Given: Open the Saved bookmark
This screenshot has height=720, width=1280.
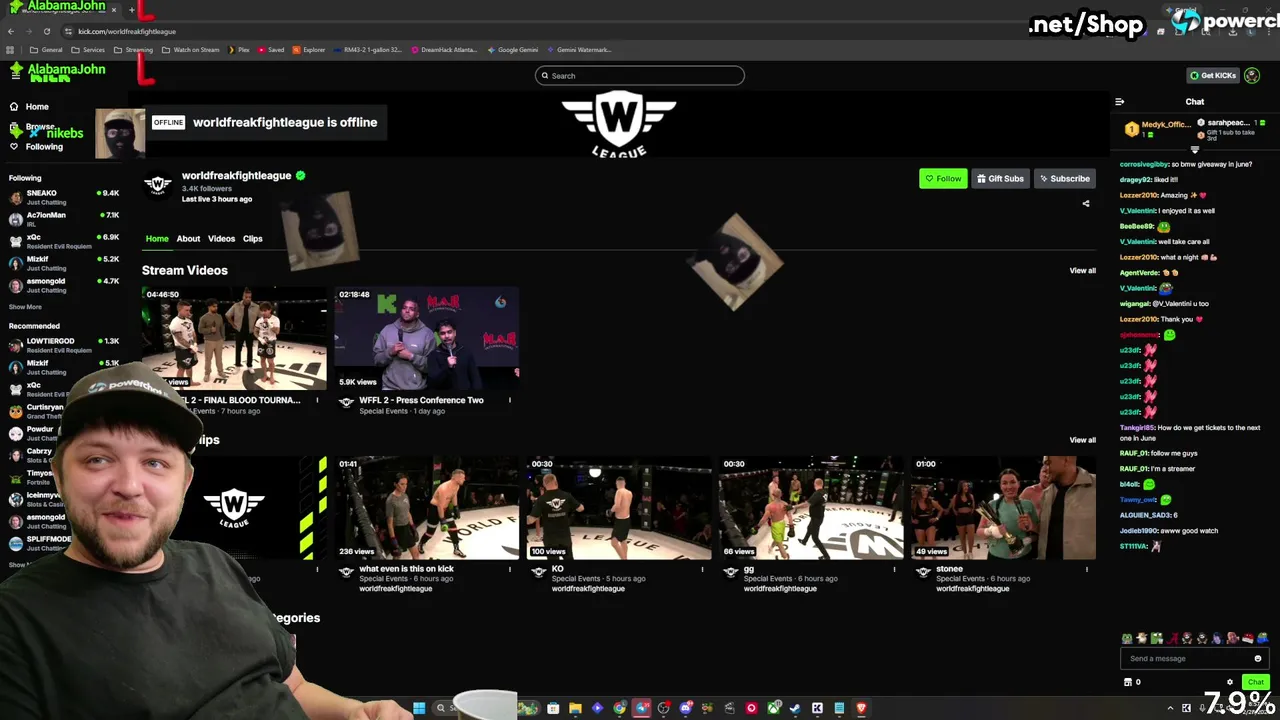Looking at the screenshot, I should tap(271, 50).
